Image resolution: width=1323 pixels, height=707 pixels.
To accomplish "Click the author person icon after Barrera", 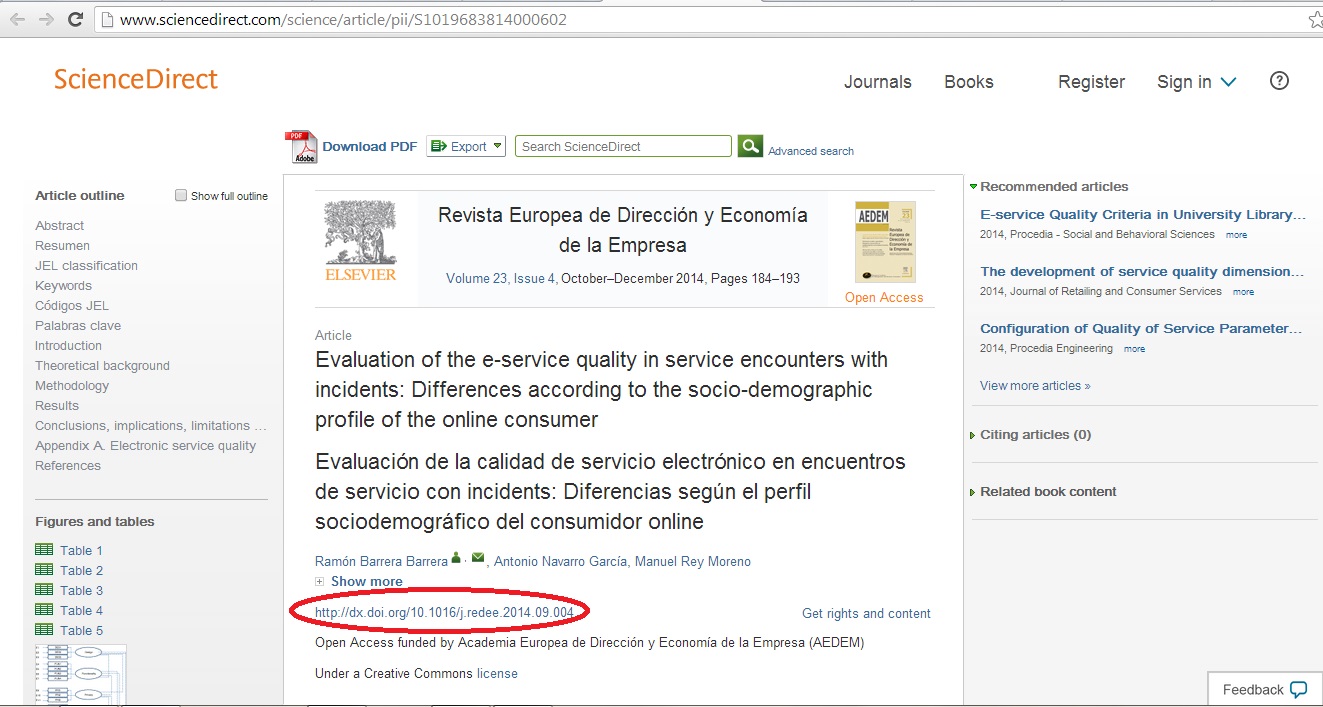I will [456, 558].
